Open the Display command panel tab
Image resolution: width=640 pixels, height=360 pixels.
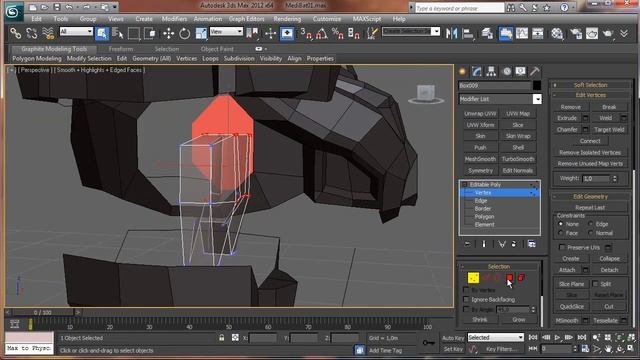pyautogui.click(x=520, y=71)
